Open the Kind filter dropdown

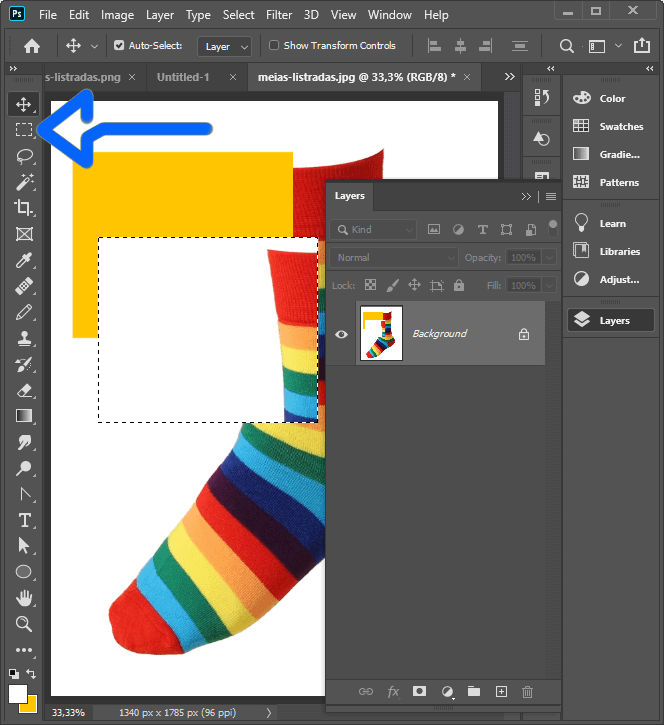pos(373,229)
